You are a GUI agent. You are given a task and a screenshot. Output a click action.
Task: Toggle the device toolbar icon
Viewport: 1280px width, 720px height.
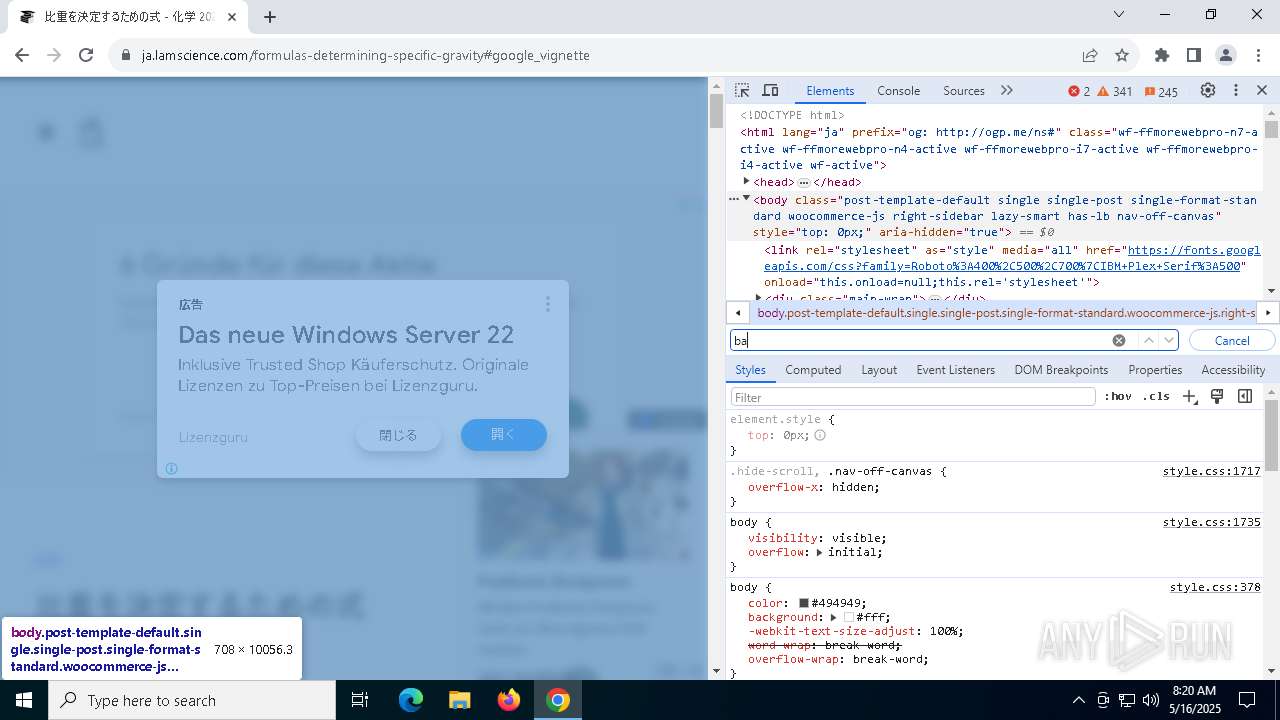[770, 90]
